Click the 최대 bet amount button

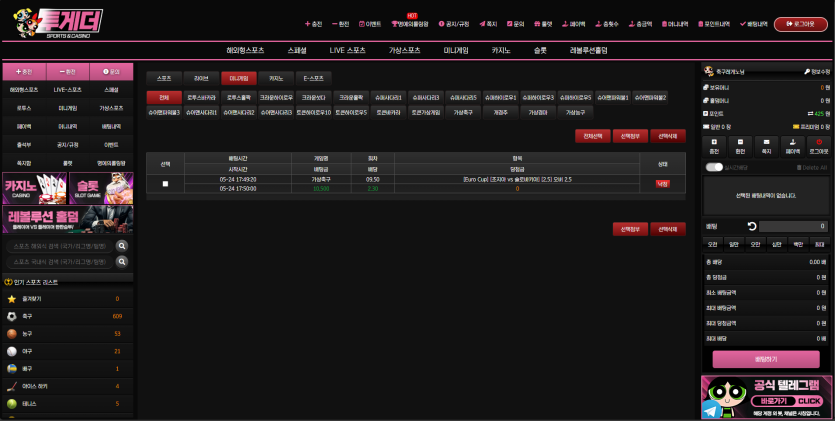point(820,243)
